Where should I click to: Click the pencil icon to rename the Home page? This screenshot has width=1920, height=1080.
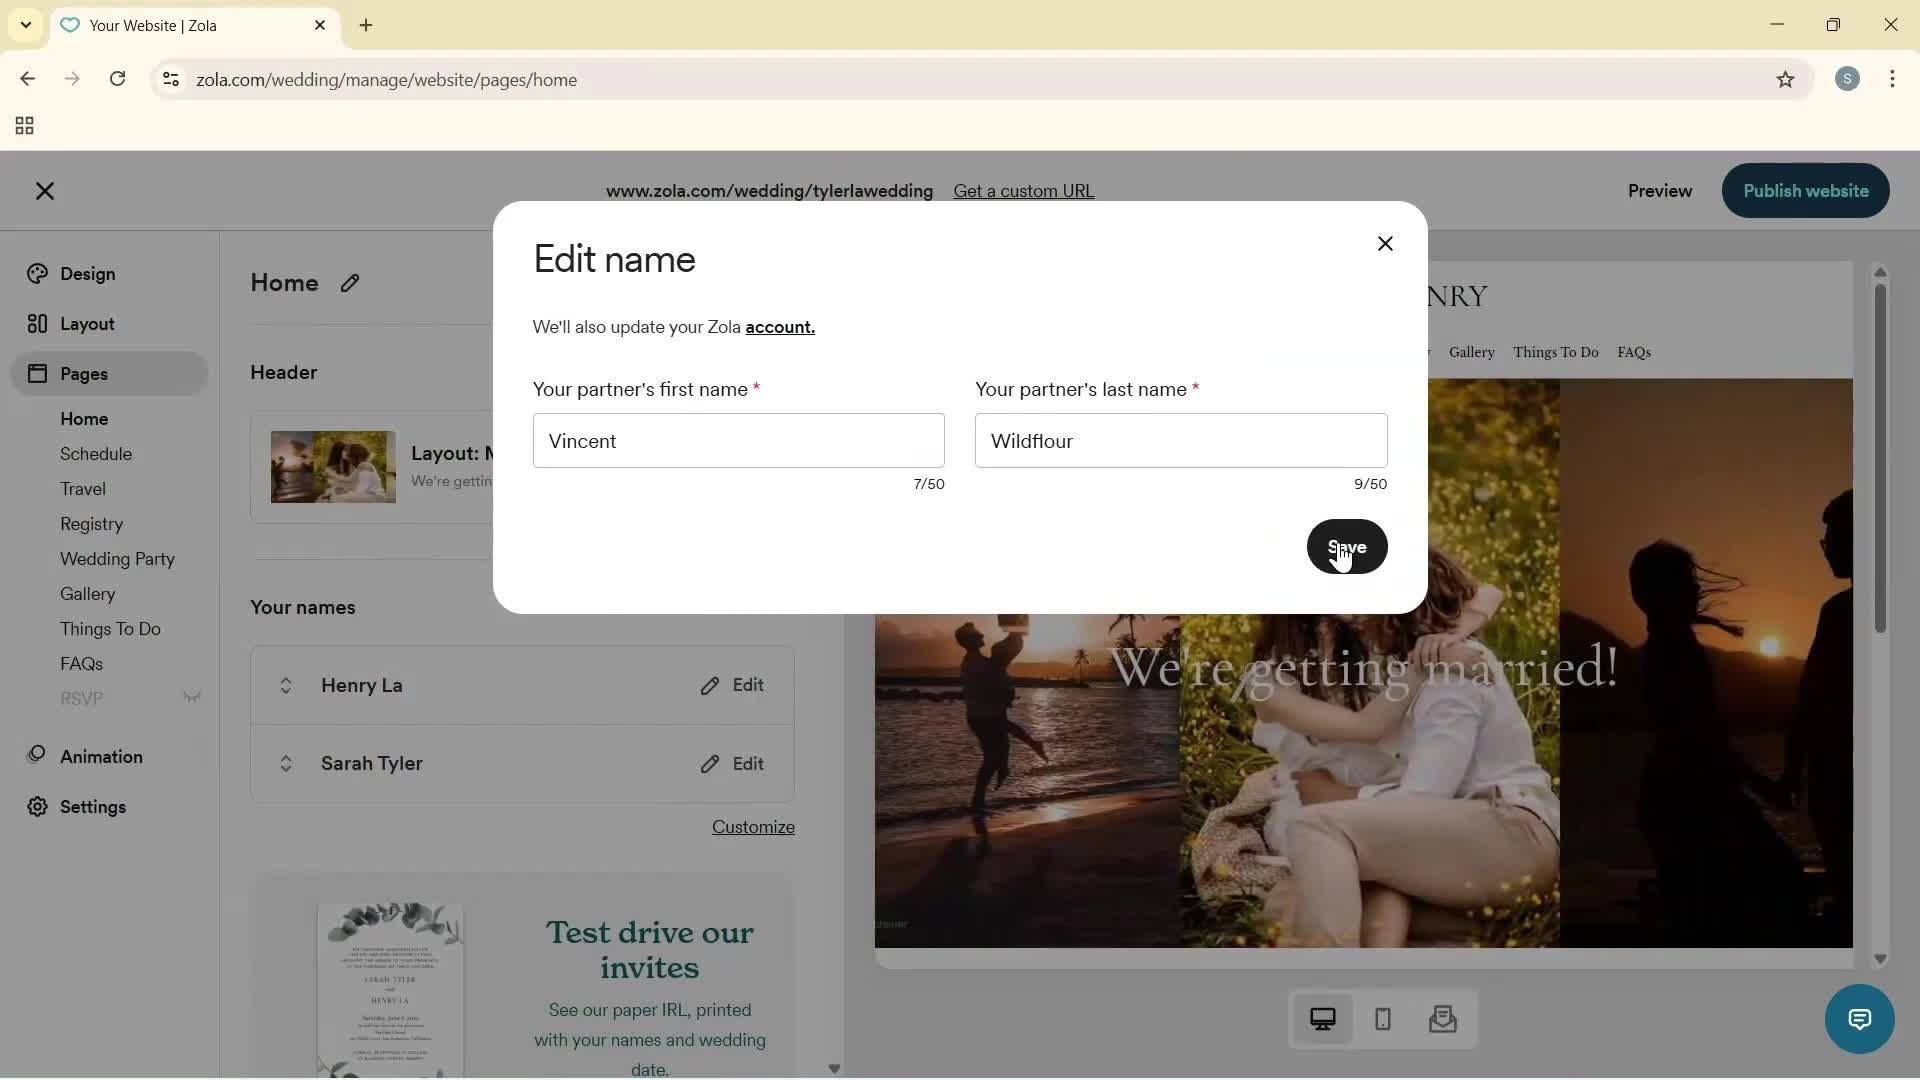coord(350,283)
